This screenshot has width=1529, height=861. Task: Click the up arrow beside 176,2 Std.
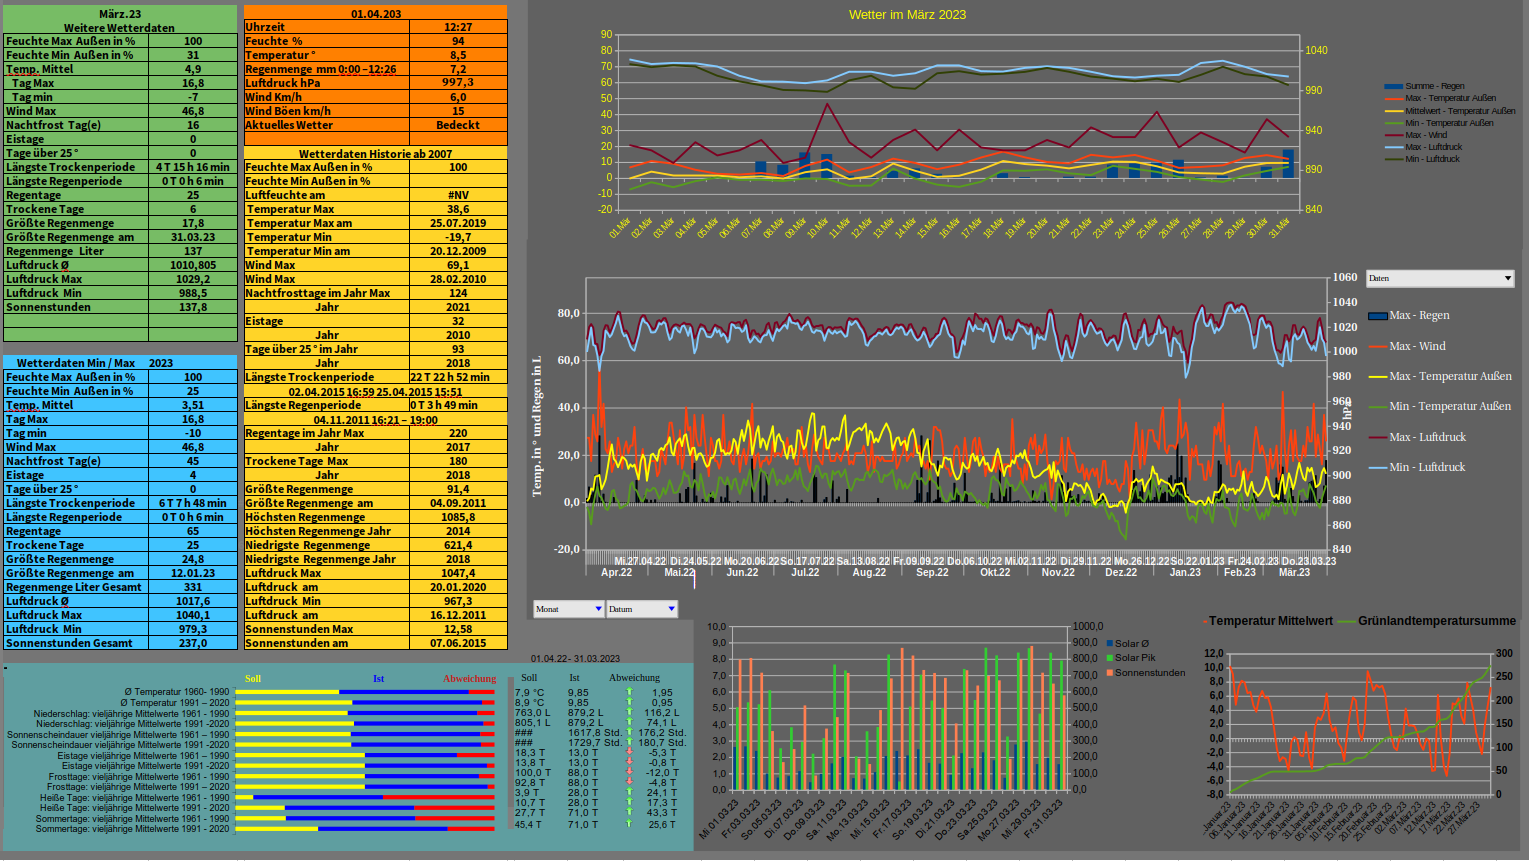coord(629,732)
